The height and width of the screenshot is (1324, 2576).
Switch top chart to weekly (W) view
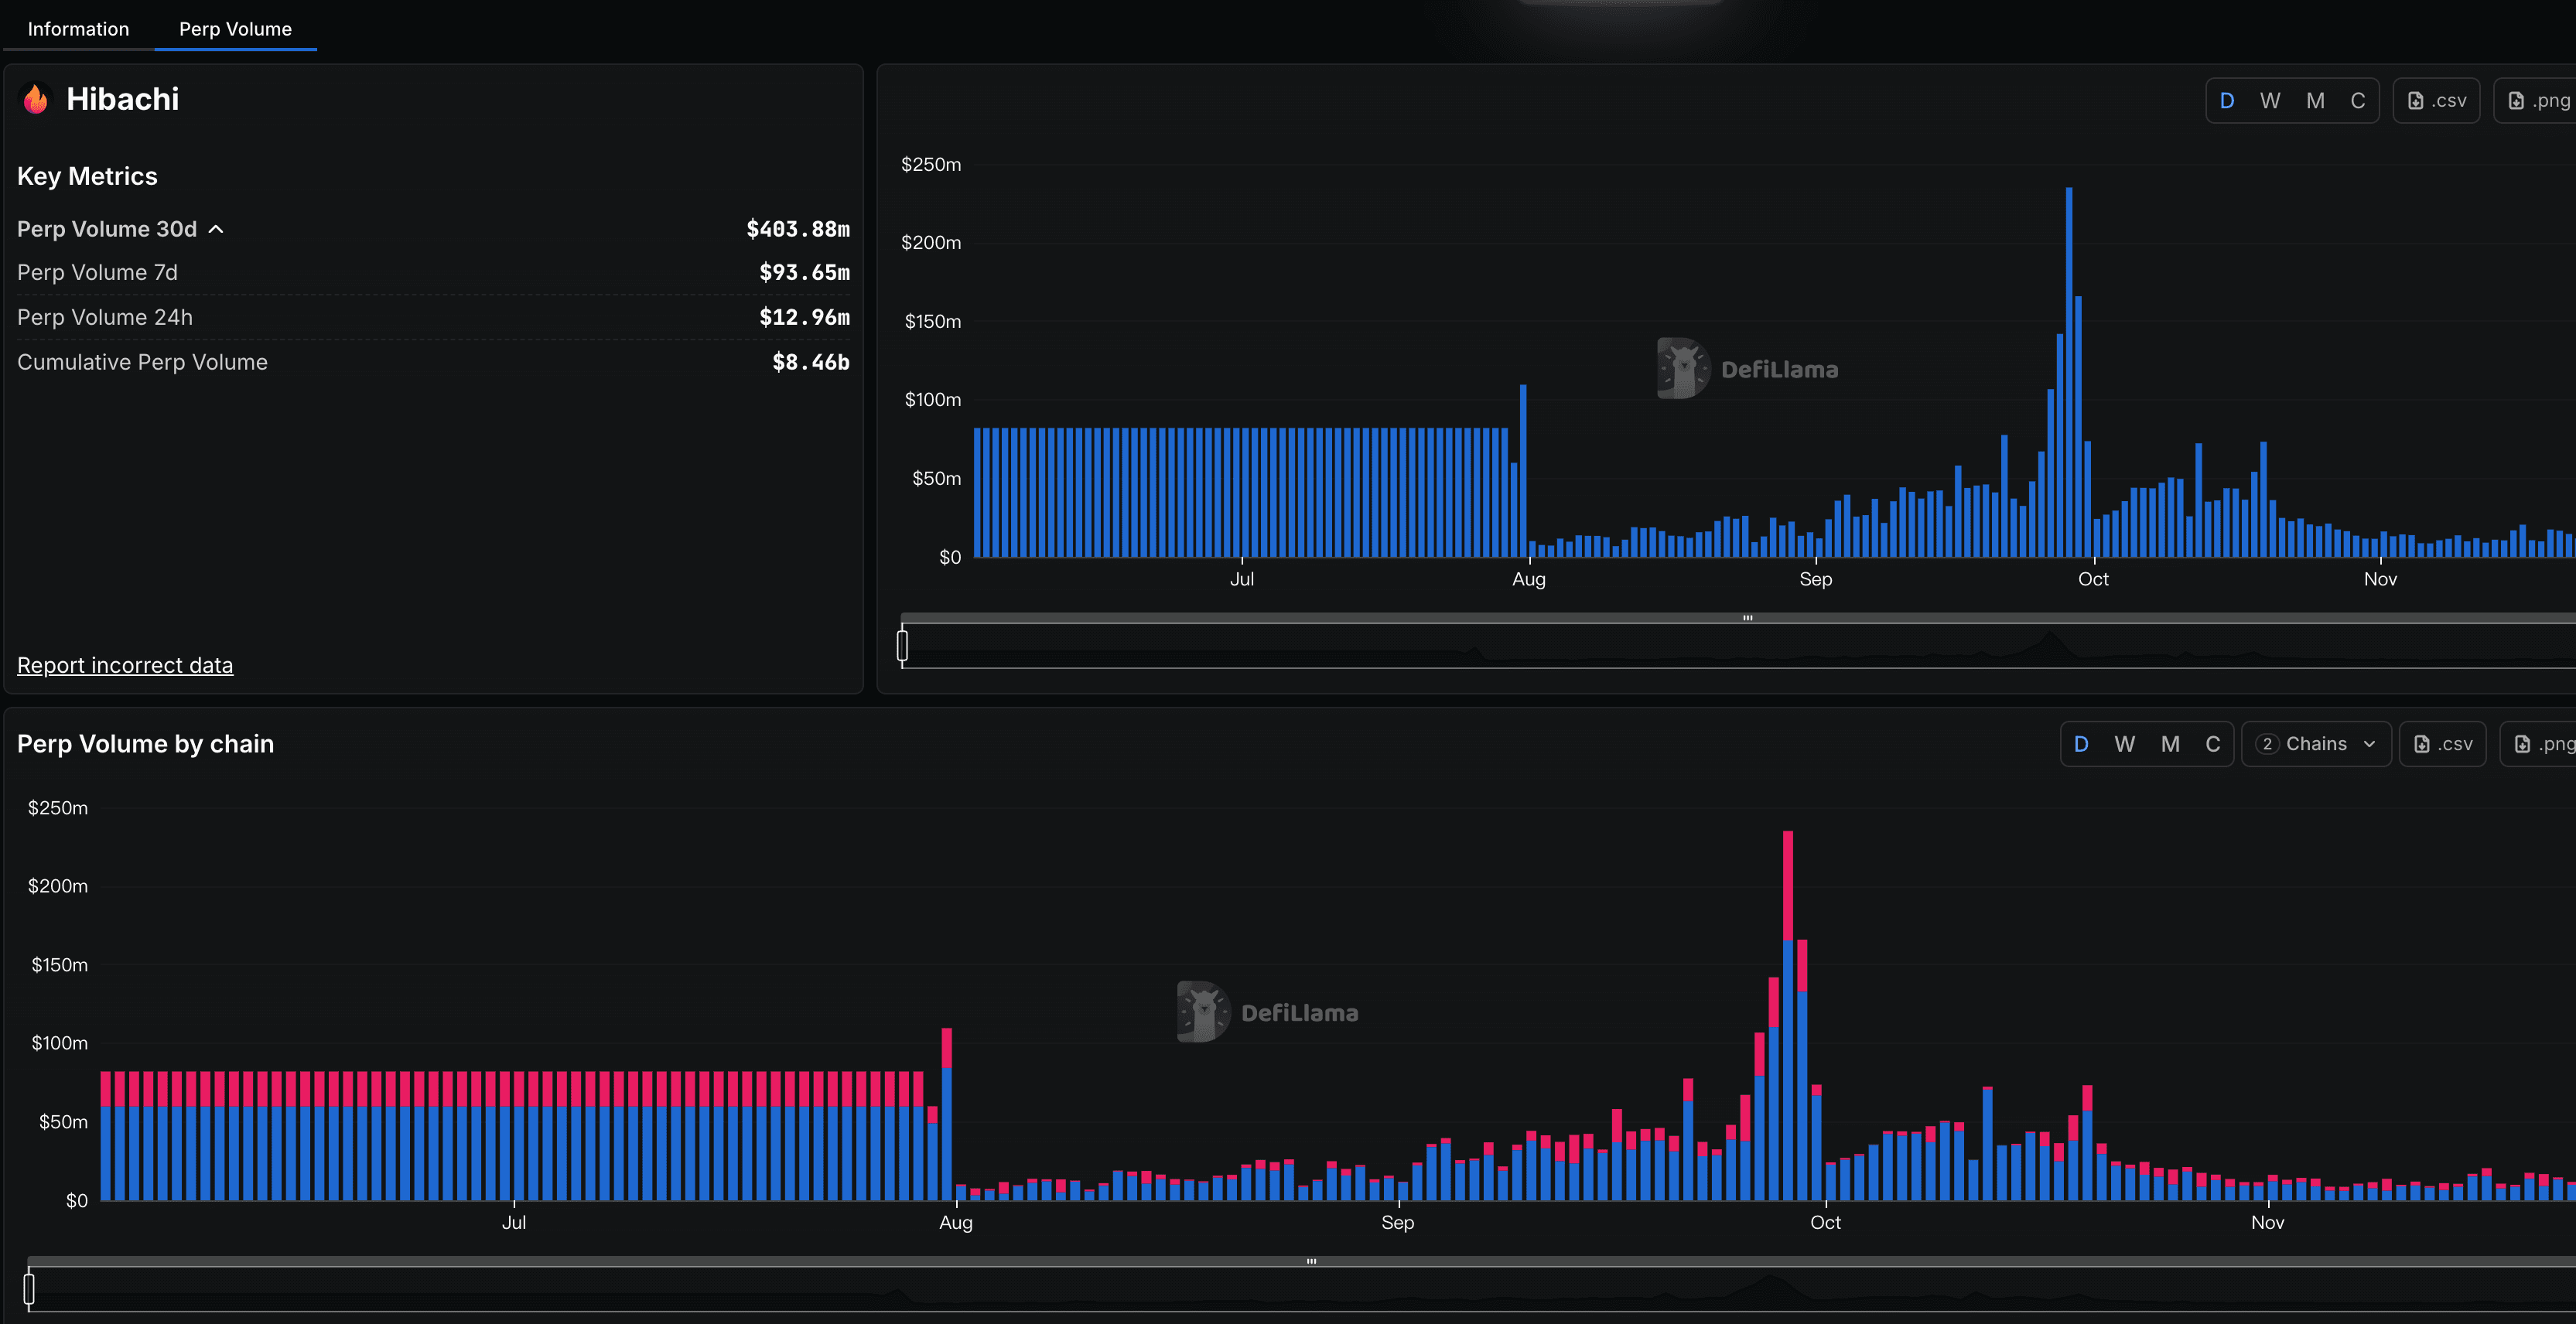pos(2270,101)
